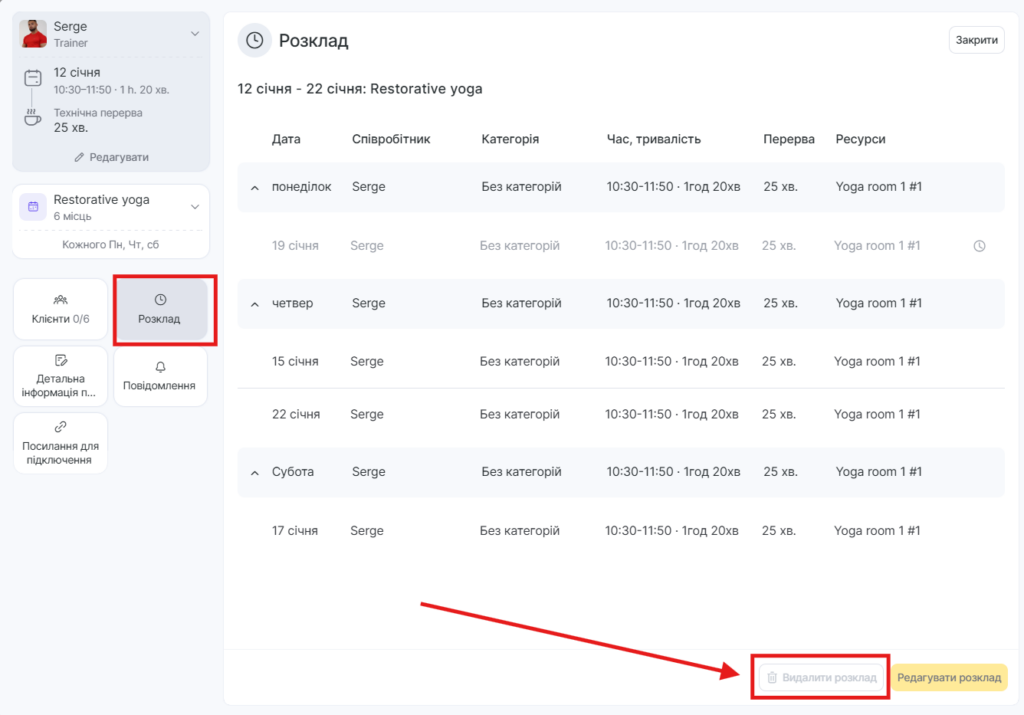Click the Restorative yoga purple calendar icon
Image resolution: width=1024 pixels, height=715 pixels.
point(33,206)
